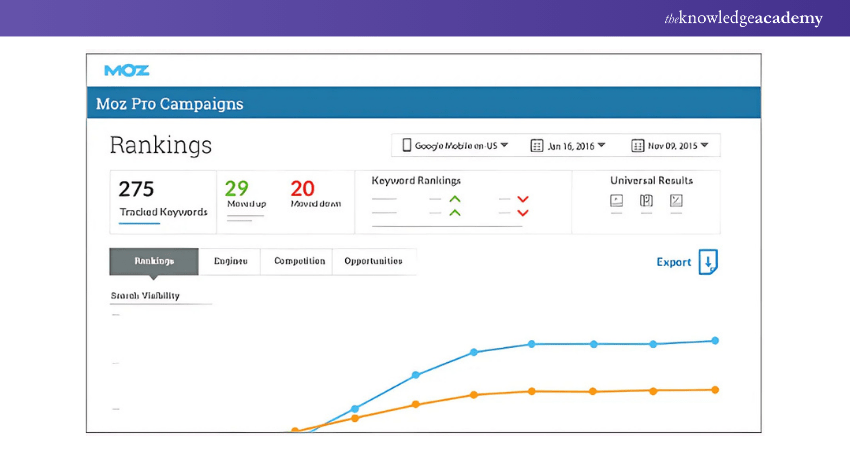
Task: Open the Jan 16, 2016 date dropdown
Action: 568,146
